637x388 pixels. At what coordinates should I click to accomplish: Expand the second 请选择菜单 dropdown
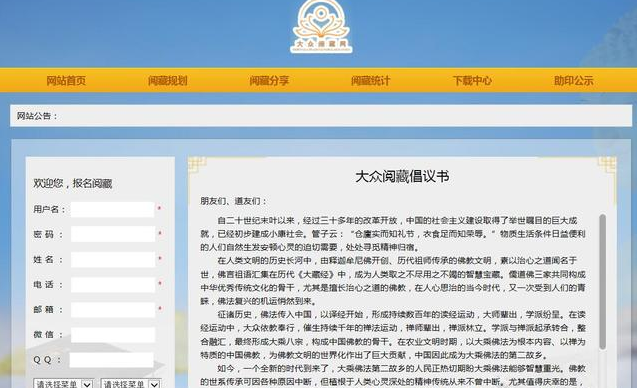coord(131,384)
